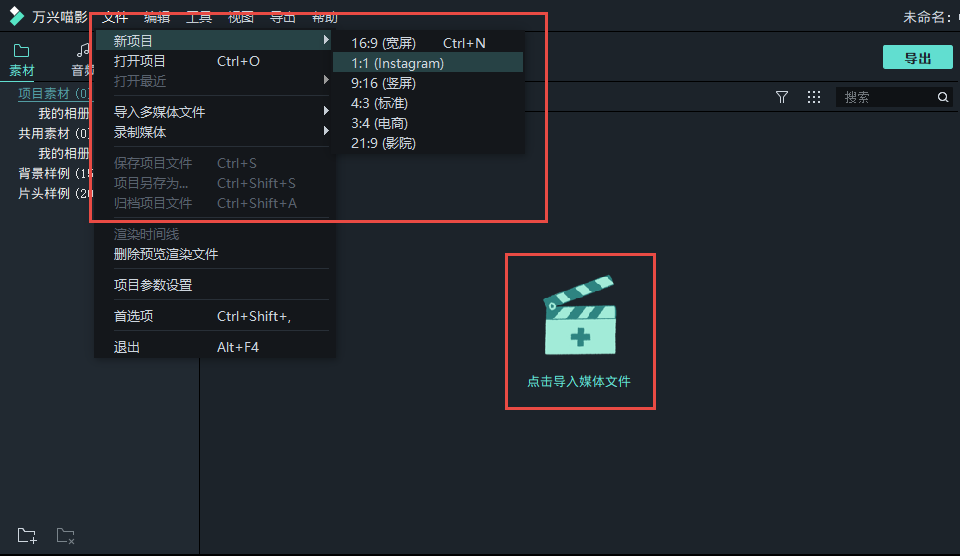Open the 素材 media tab
Viewport: 960px width, 556px height.
click(22, 60)
